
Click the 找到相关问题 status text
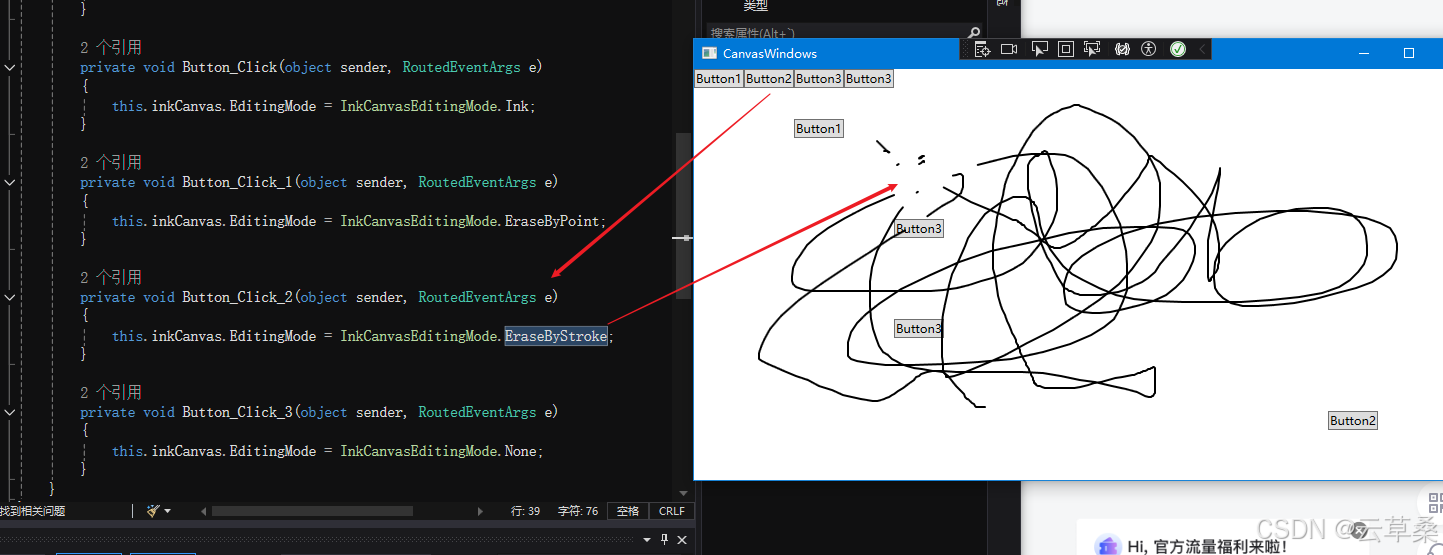tap(33, 511)
